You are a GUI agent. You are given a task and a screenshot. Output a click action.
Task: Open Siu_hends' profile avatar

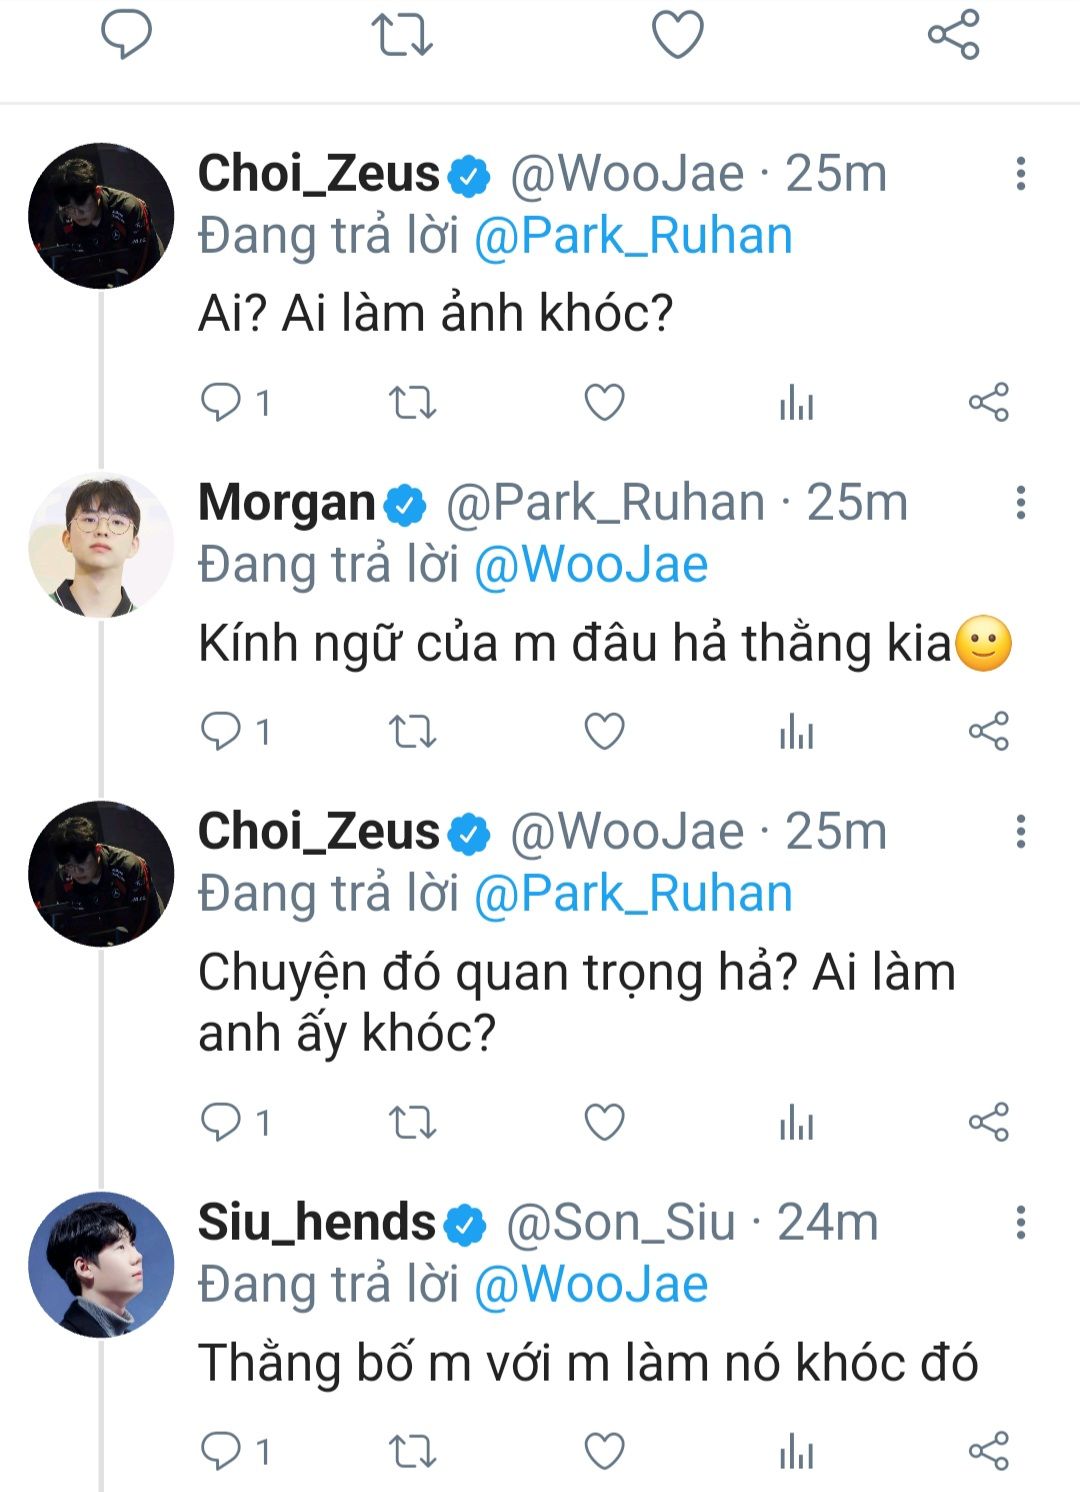click(x=101, y=1264)
